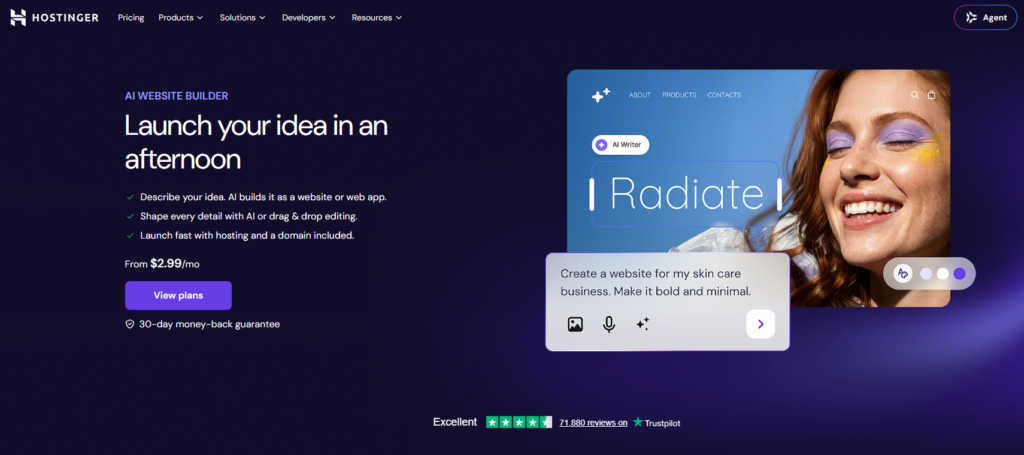Click the From $2.99/mo price text
The image size is (1024, 455).
coord(162,264)
